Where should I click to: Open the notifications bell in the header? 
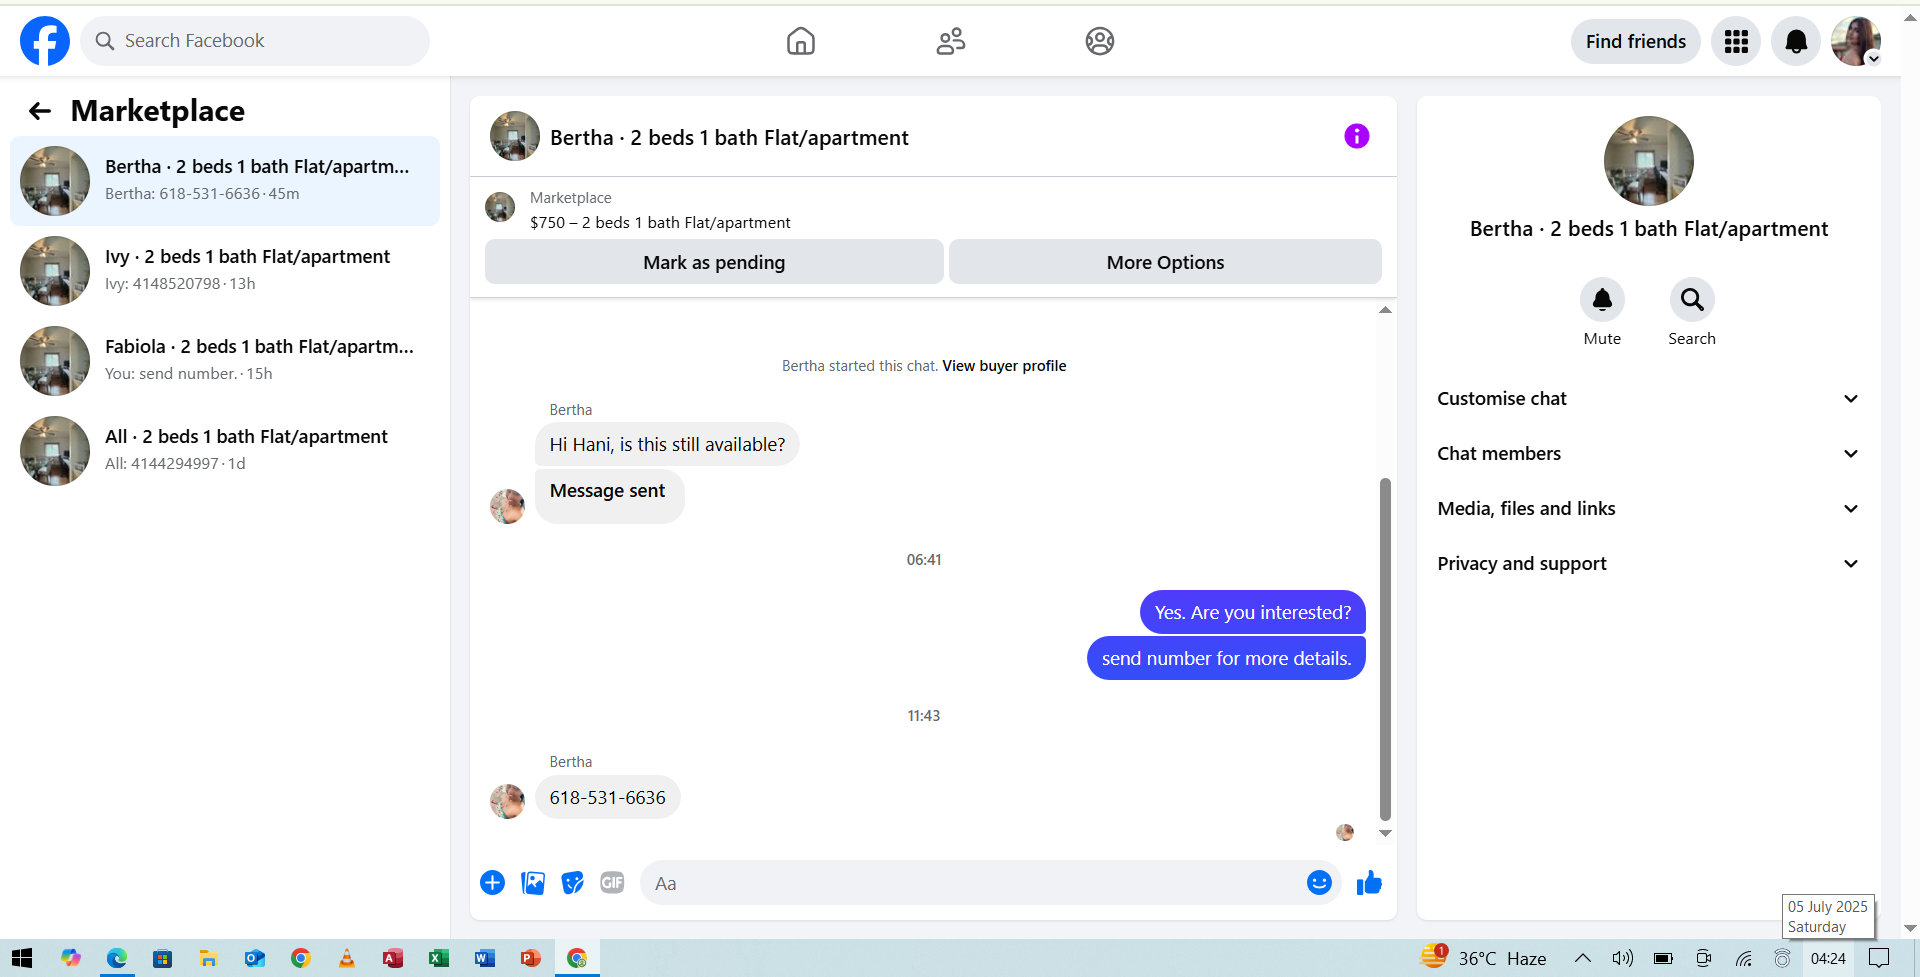[x=1796, y=41]
